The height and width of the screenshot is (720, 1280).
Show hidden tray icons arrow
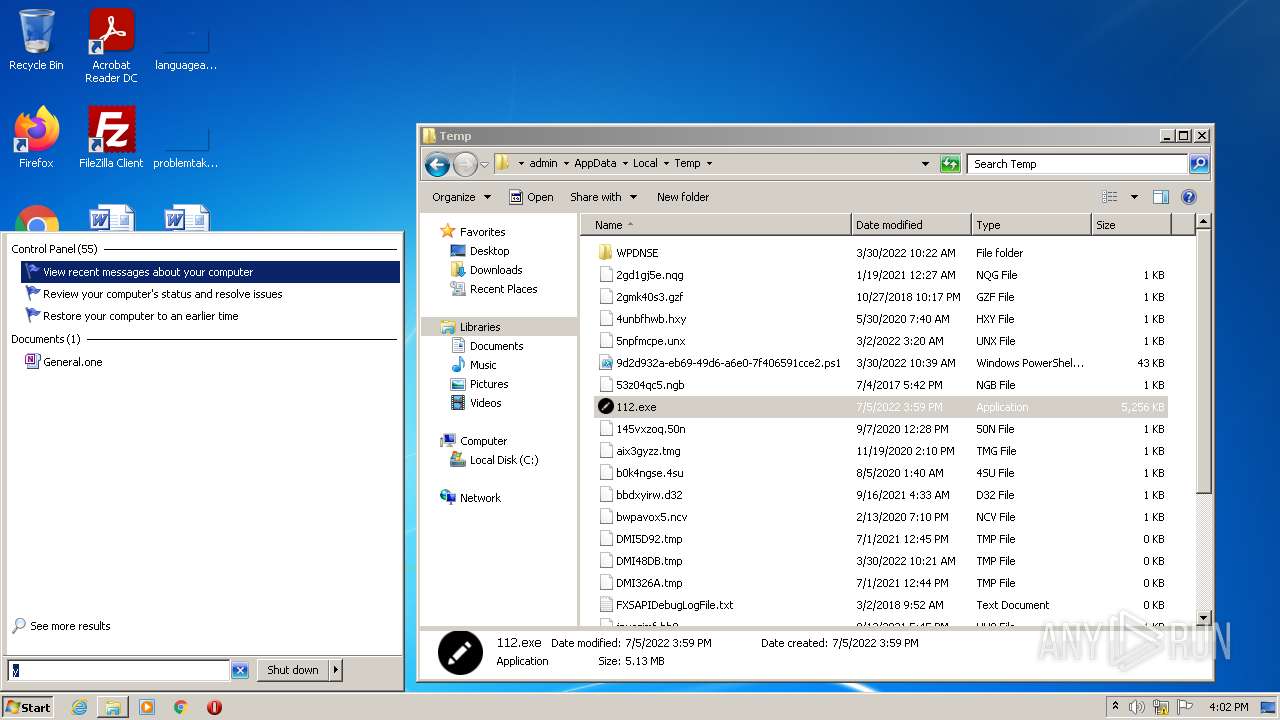click(1115, 707)
